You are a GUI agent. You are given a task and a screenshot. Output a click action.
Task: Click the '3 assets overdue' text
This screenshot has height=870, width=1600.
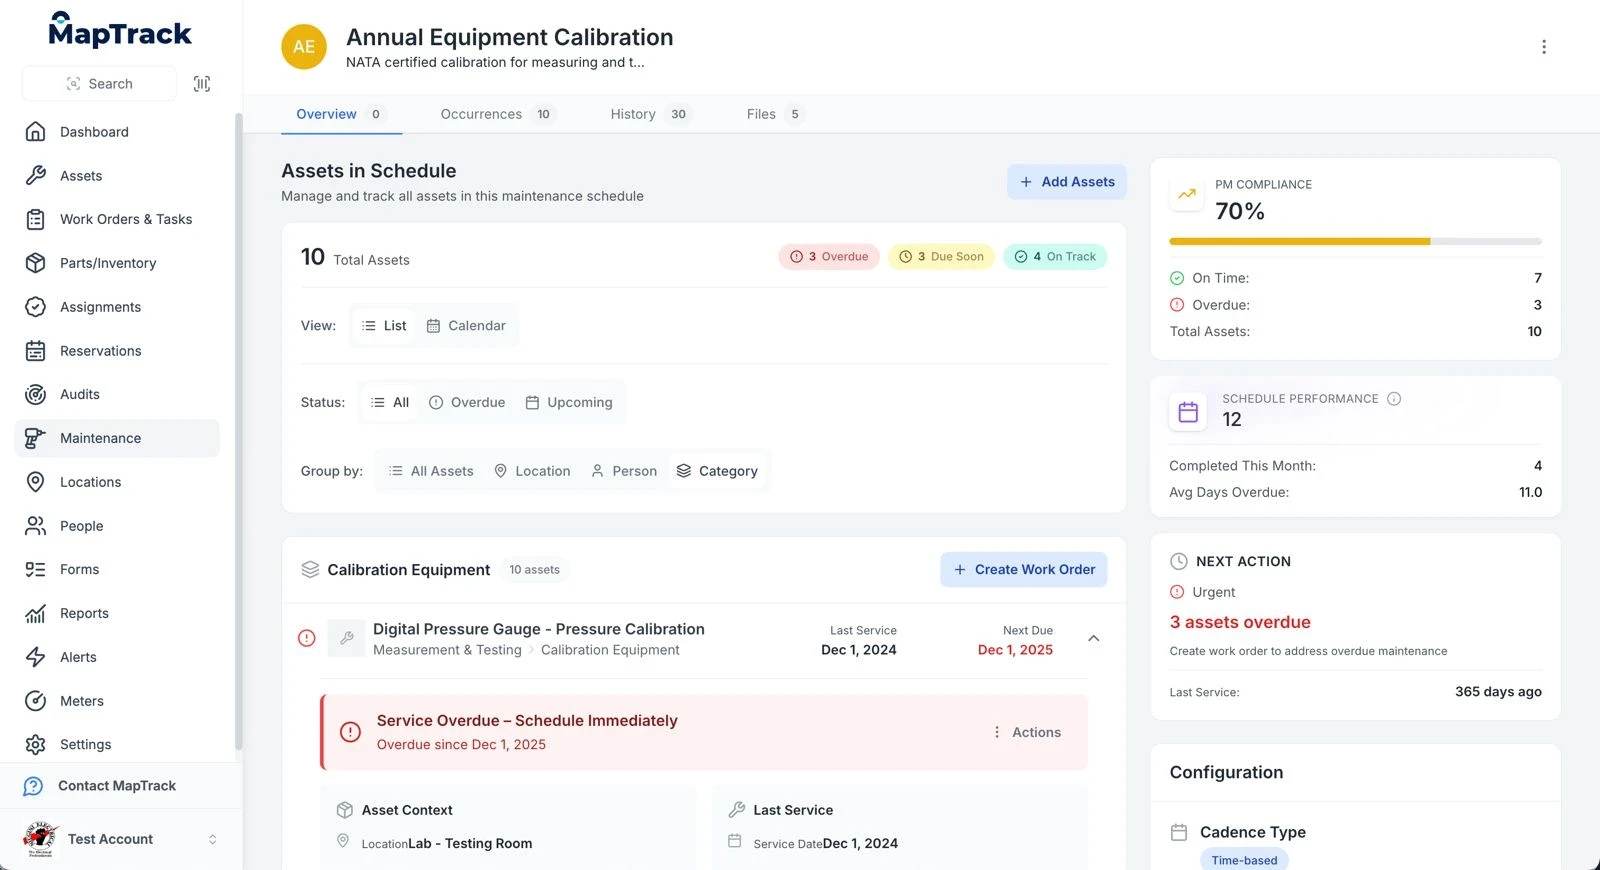pyautogui.click(x=1240, y=622)
